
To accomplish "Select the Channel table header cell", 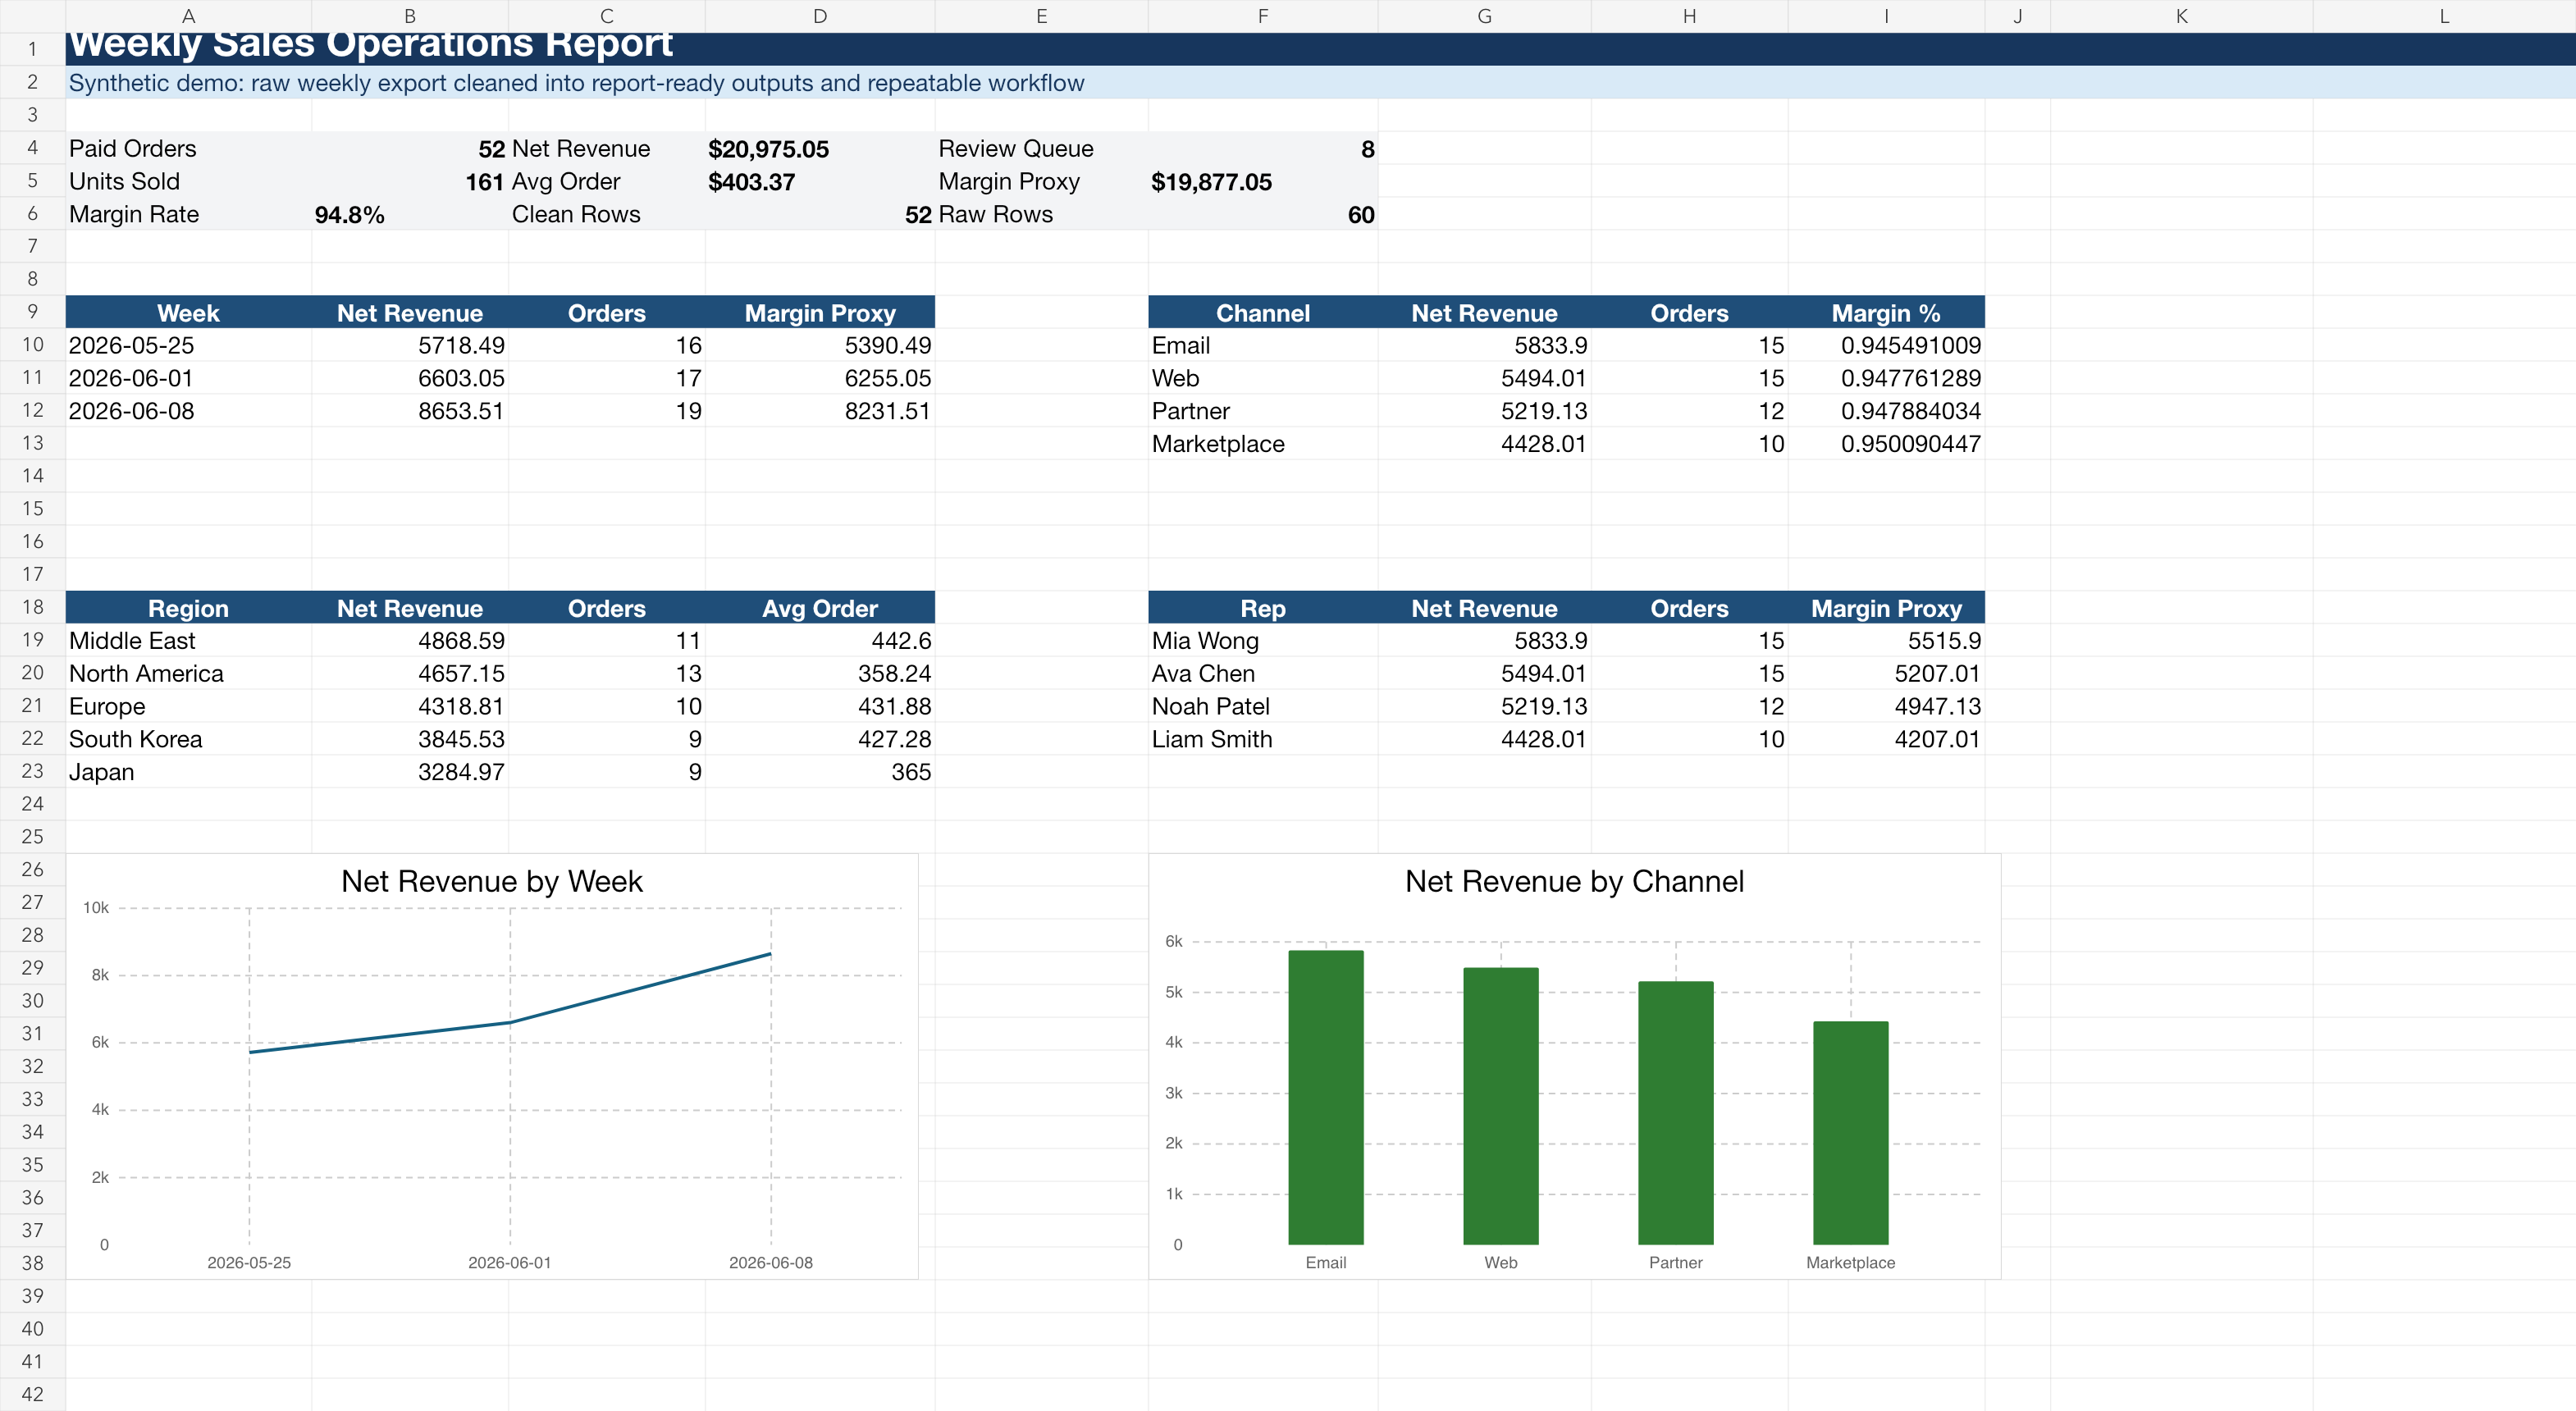I will (1263, 312).
